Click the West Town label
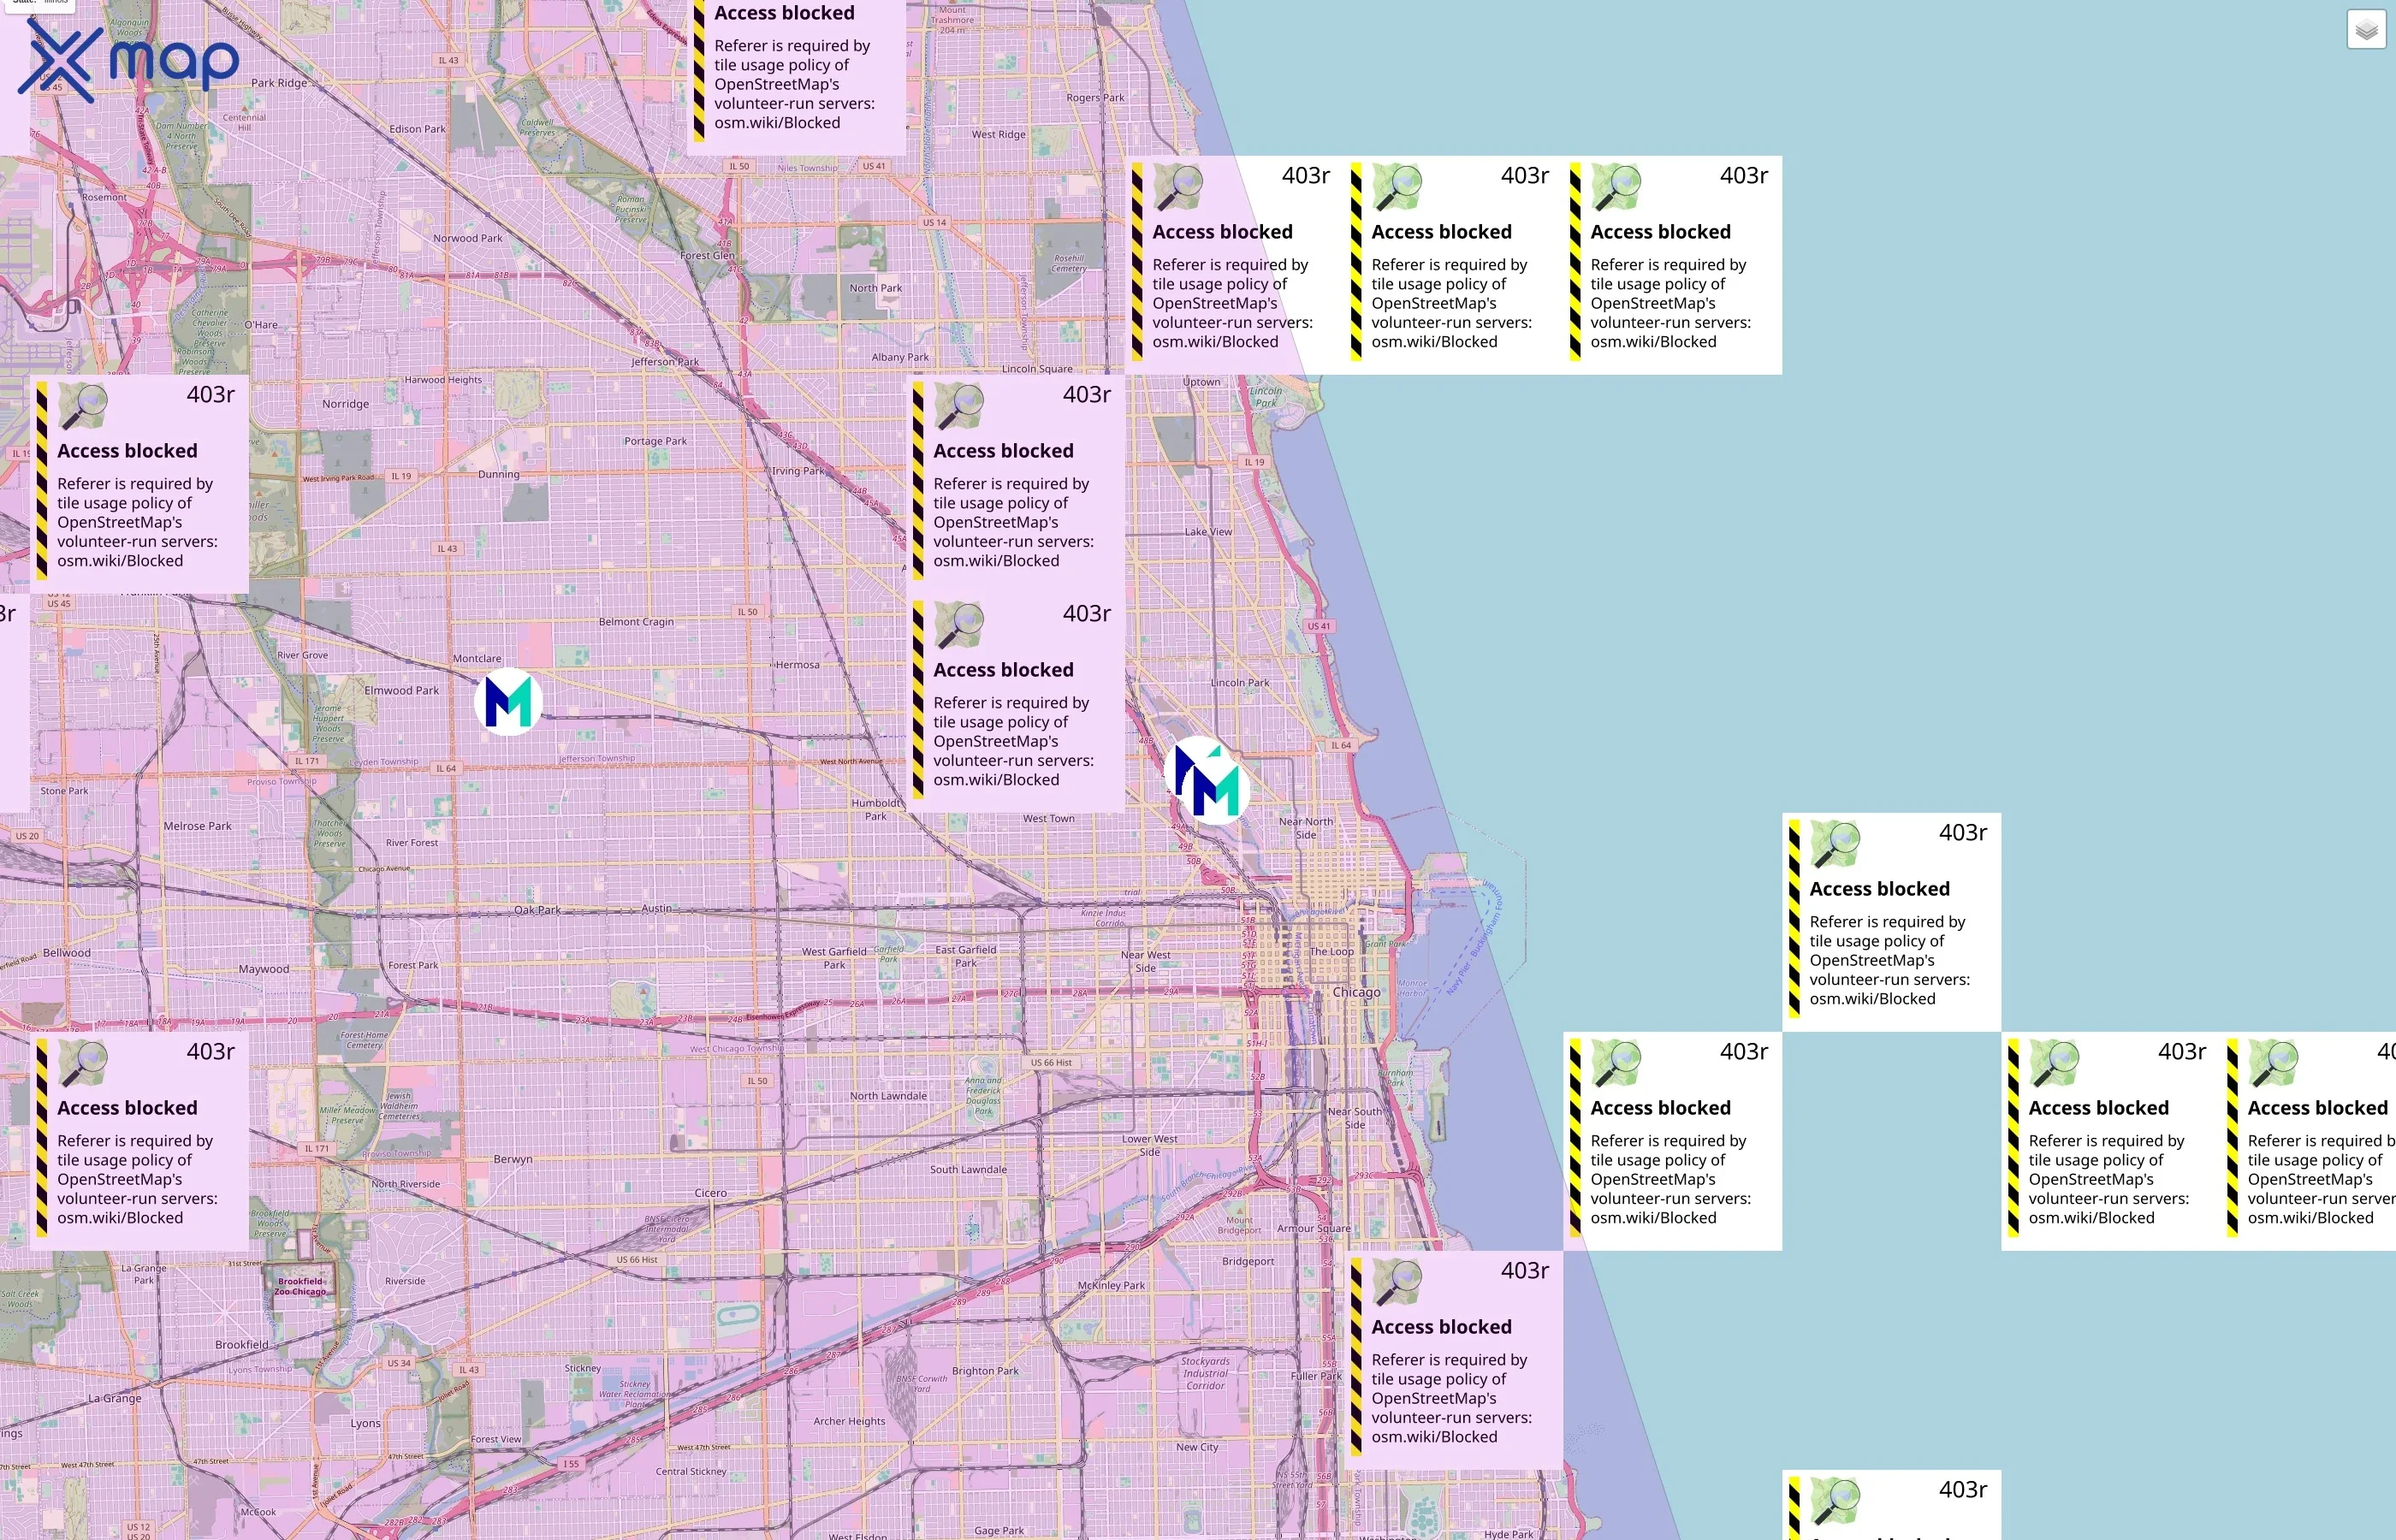 pyautogui.click(x=1048, y=818)
